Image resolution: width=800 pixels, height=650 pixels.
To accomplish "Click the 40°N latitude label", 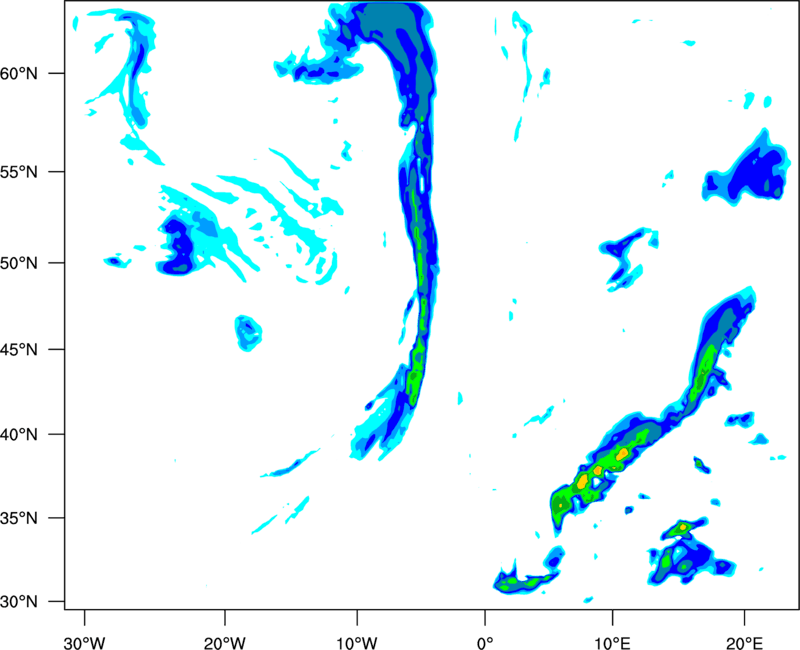I will tap(19, 434).
